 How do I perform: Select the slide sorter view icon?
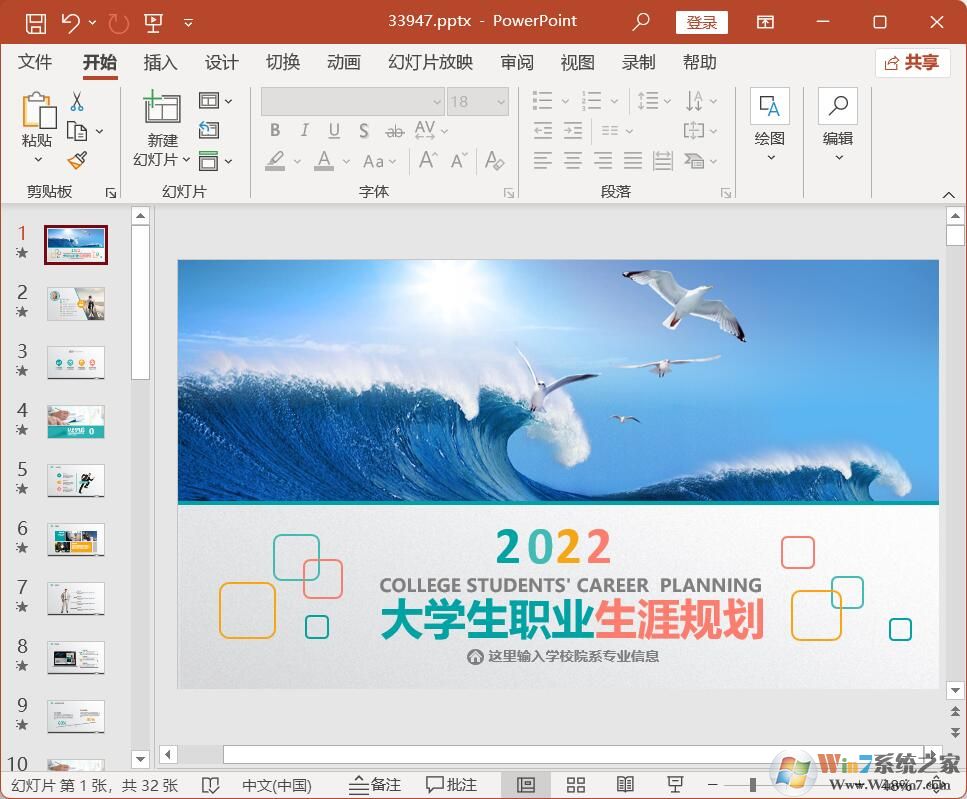click(x=575, y=784)
